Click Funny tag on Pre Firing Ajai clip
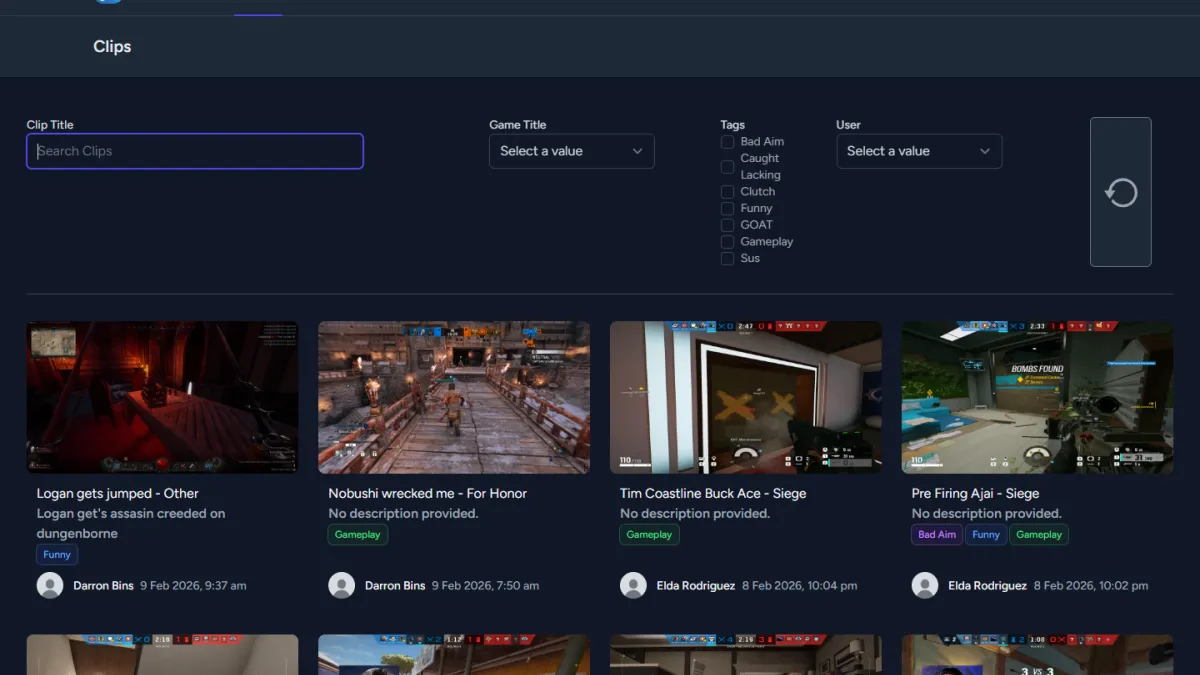This screenshot has height=675, width=1200. (986, 535)
